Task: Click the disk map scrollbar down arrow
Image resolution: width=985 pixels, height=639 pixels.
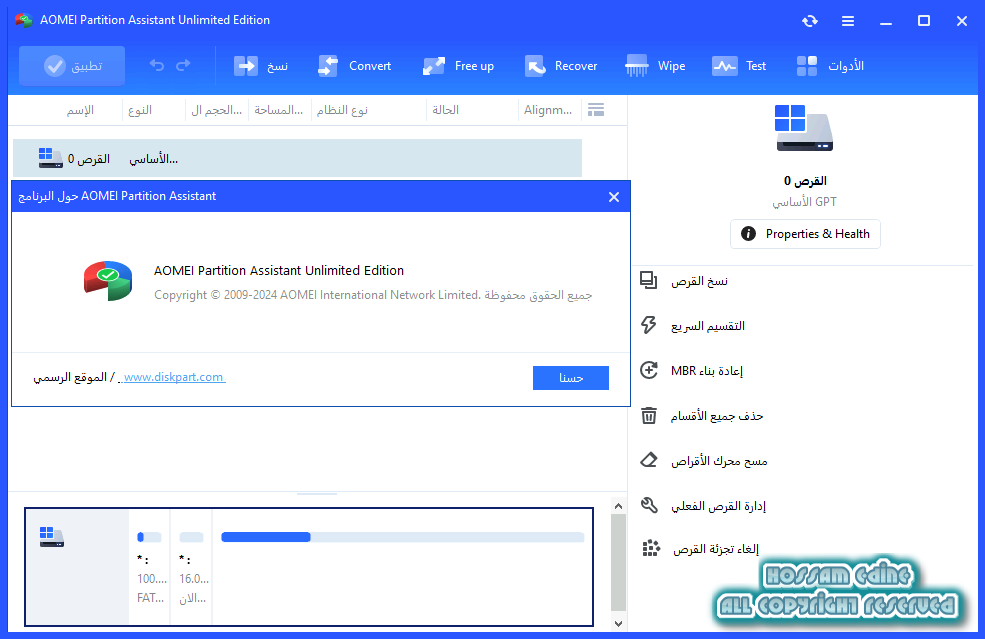Action: point(618,623)
